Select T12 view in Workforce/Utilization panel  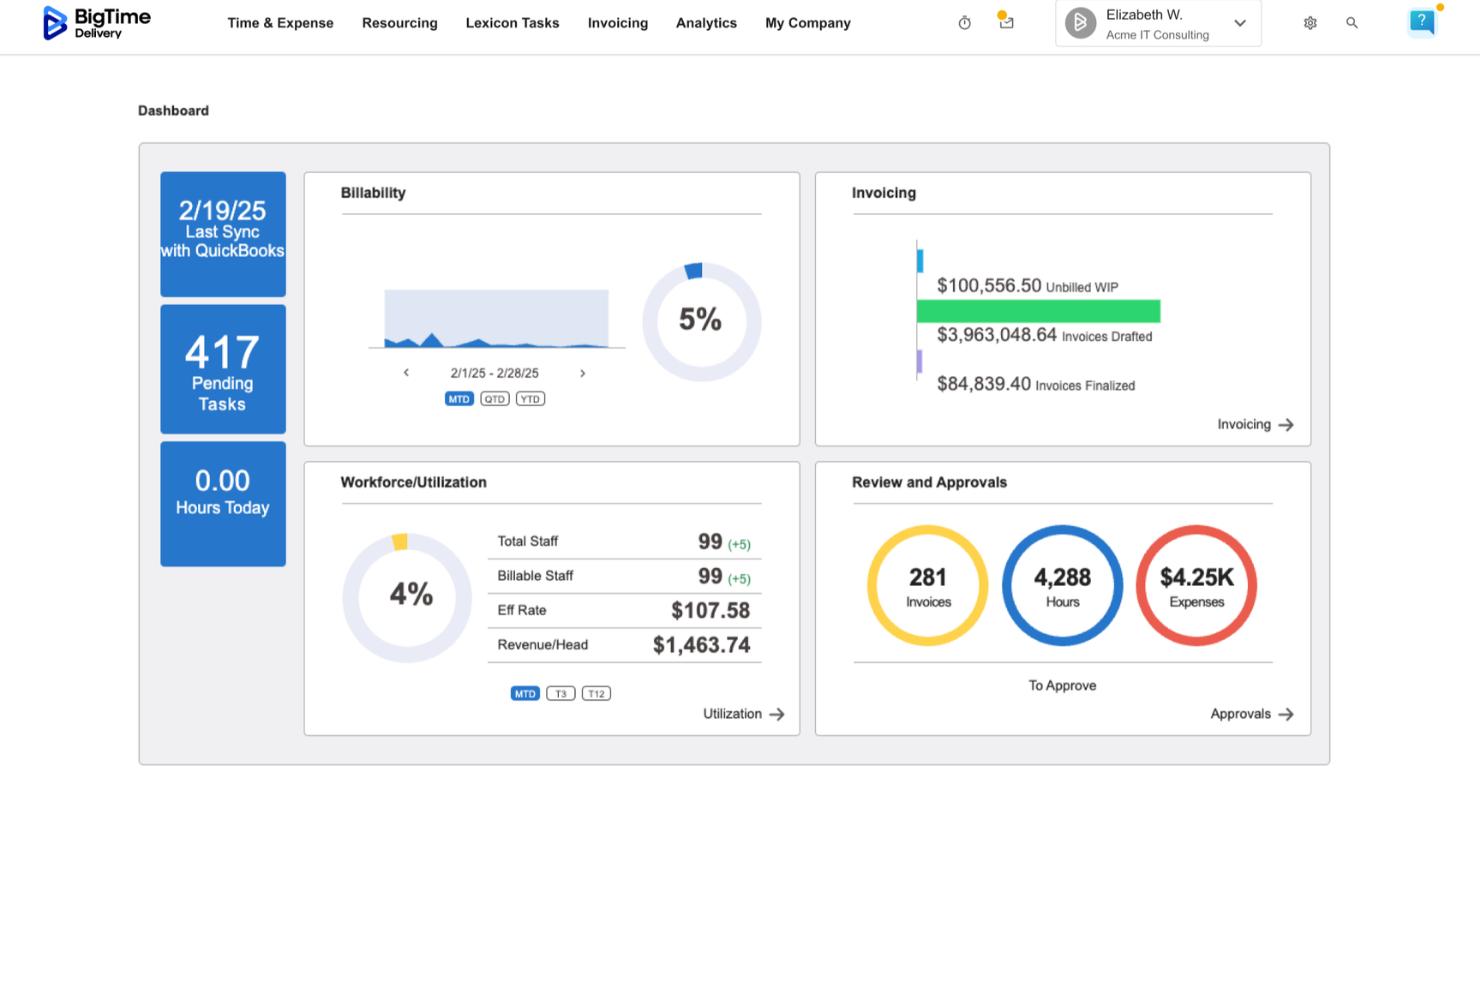click(x=595, y=693)
